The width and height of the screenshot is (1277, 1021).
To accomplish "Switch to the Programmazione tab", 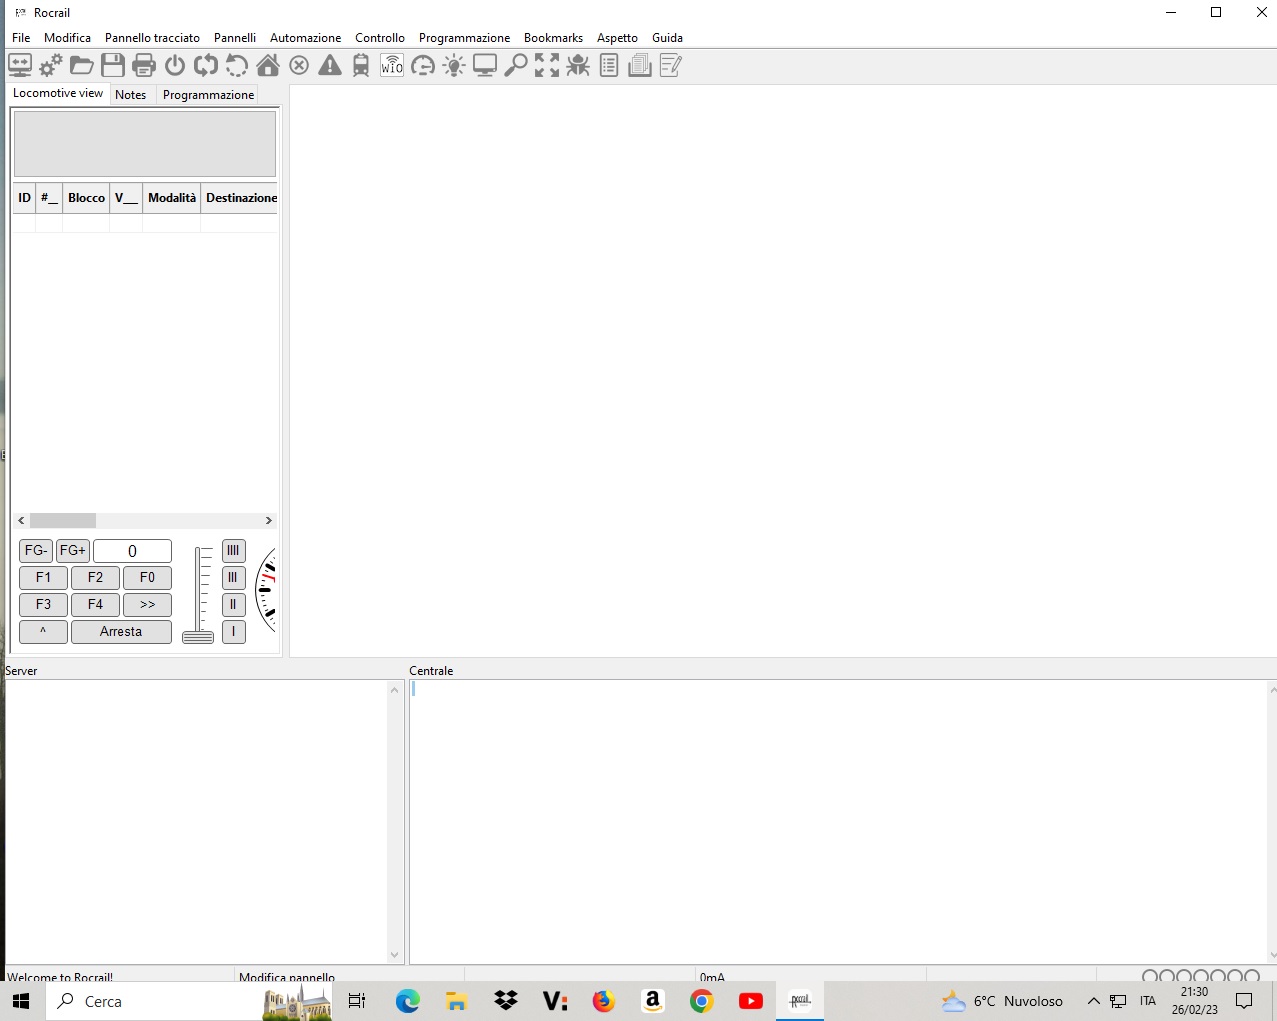I will click(208, 95).
